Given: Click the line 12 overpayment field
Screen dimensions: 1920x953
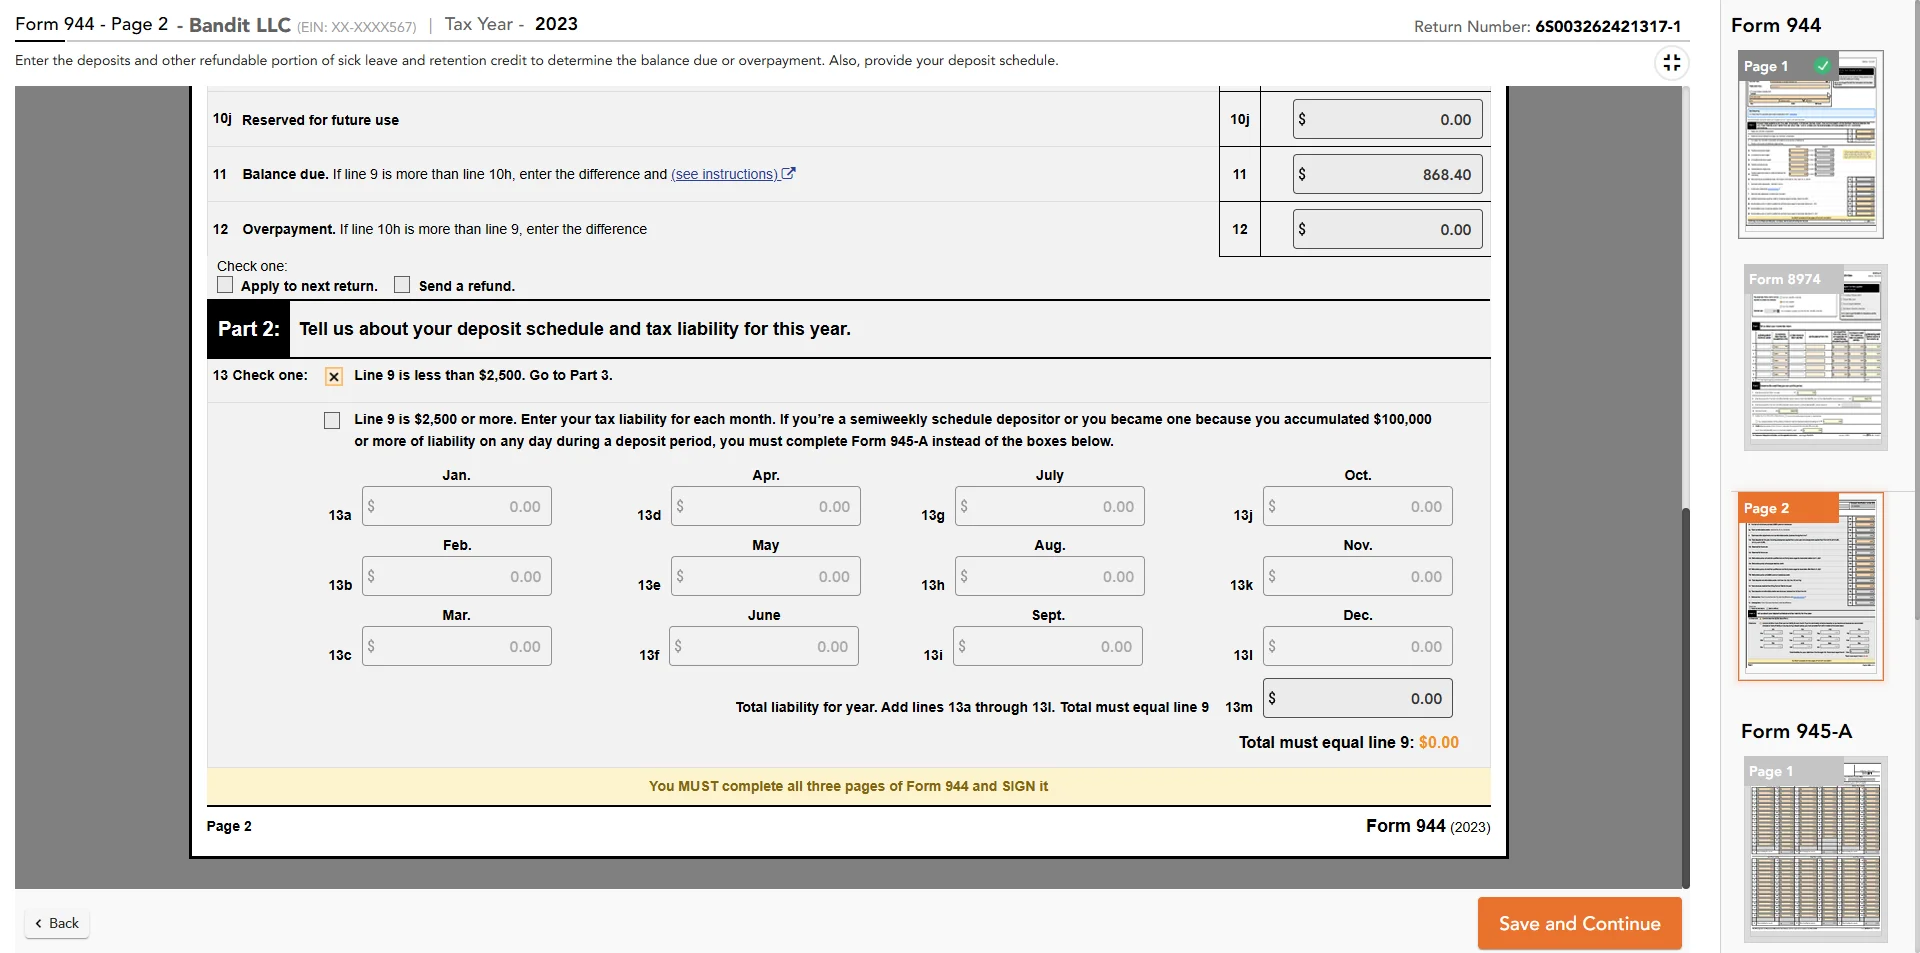Looking at the screenshot, I should pyautogui.click(x=1387, y=229).
